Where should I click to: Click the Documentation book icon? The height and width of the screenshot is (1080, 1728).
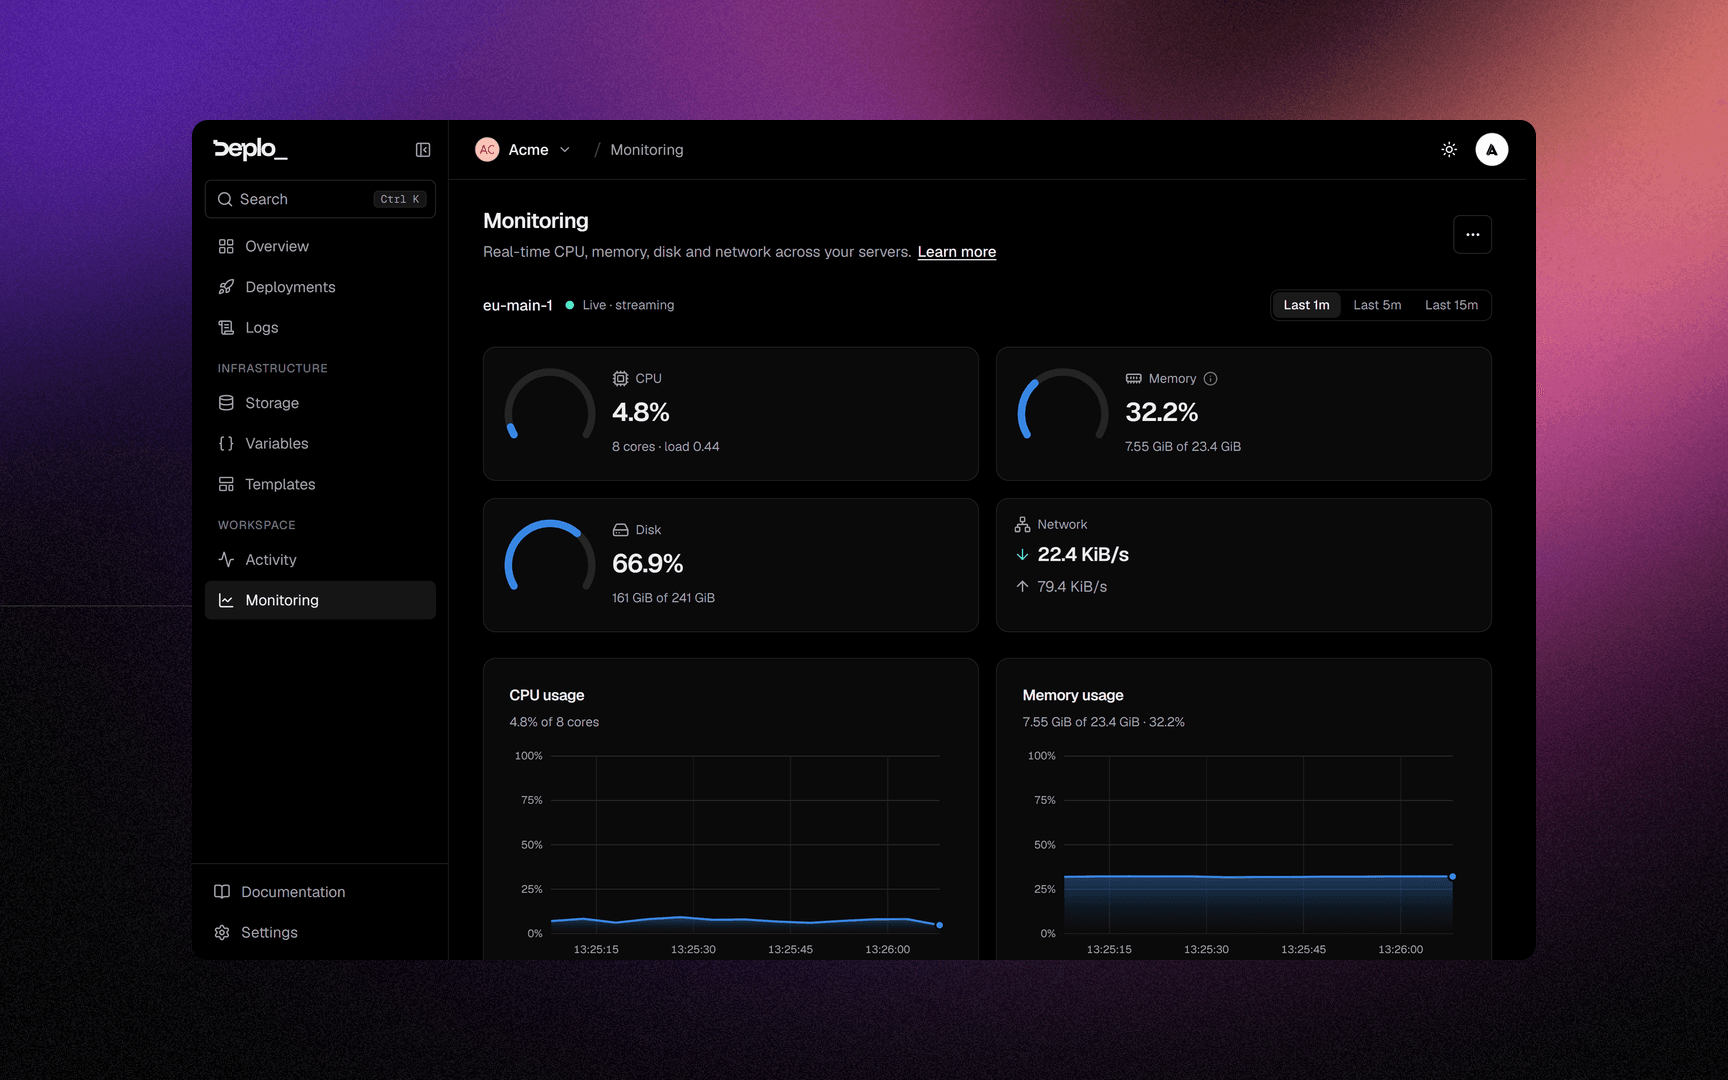click(222, 892)
